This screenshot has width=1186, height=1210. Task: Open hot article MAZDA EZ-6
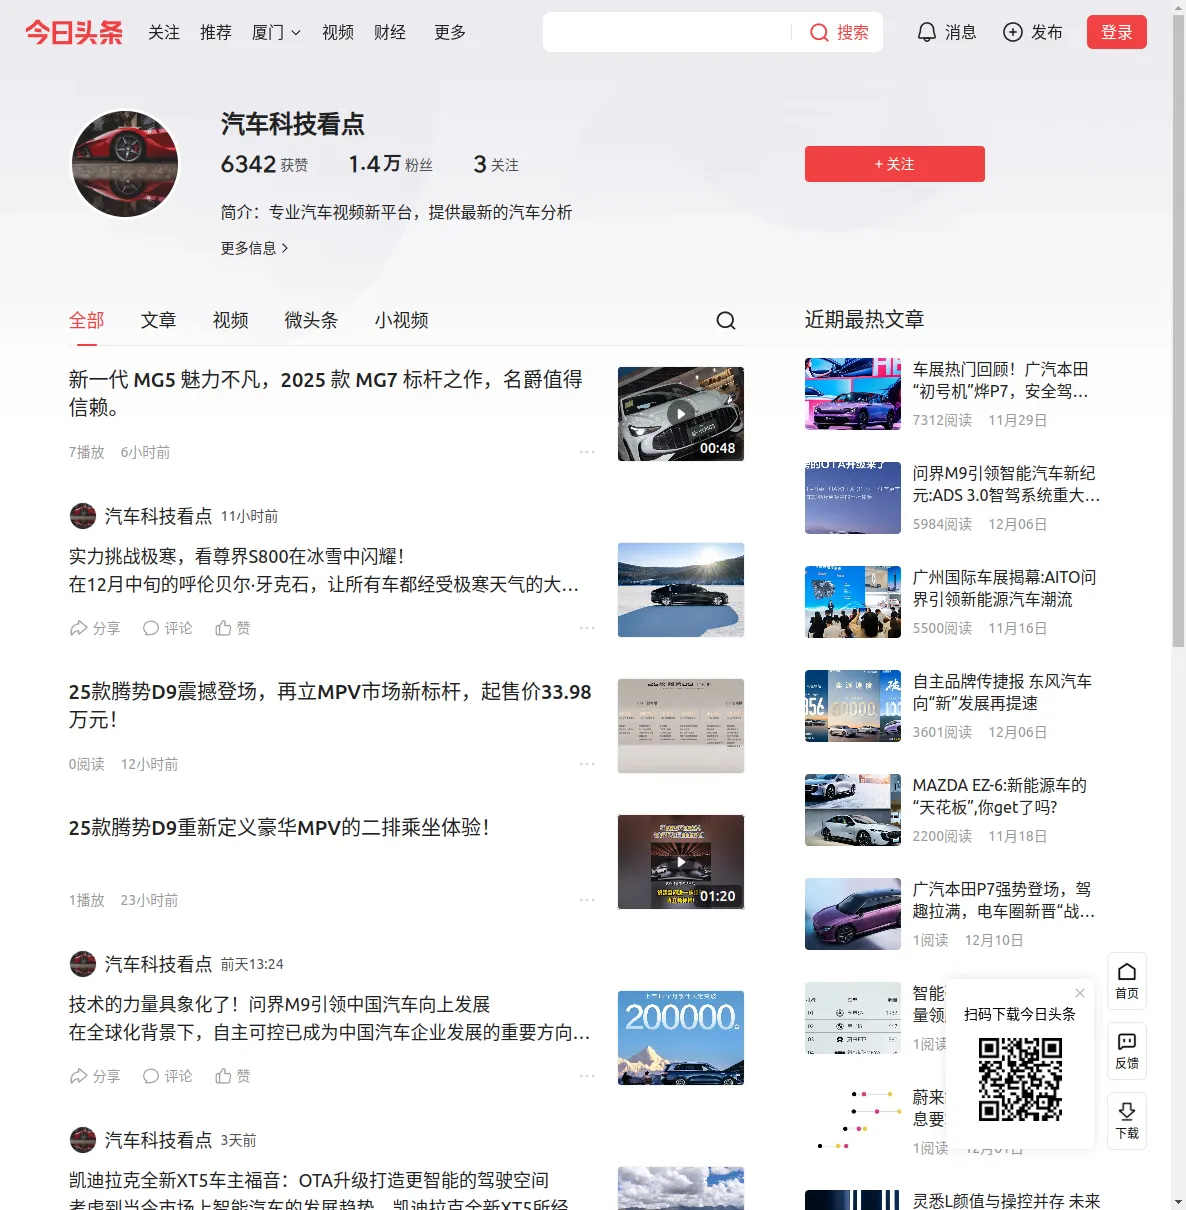click(1000, 796)
